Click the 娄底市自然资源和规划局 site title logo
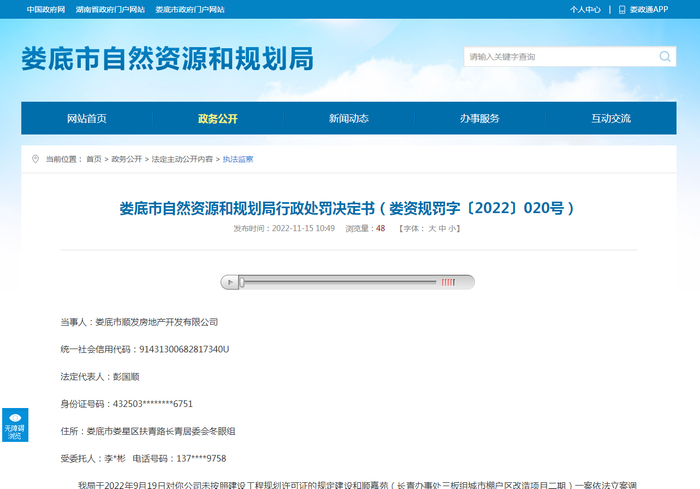 (x=167, y=59)
